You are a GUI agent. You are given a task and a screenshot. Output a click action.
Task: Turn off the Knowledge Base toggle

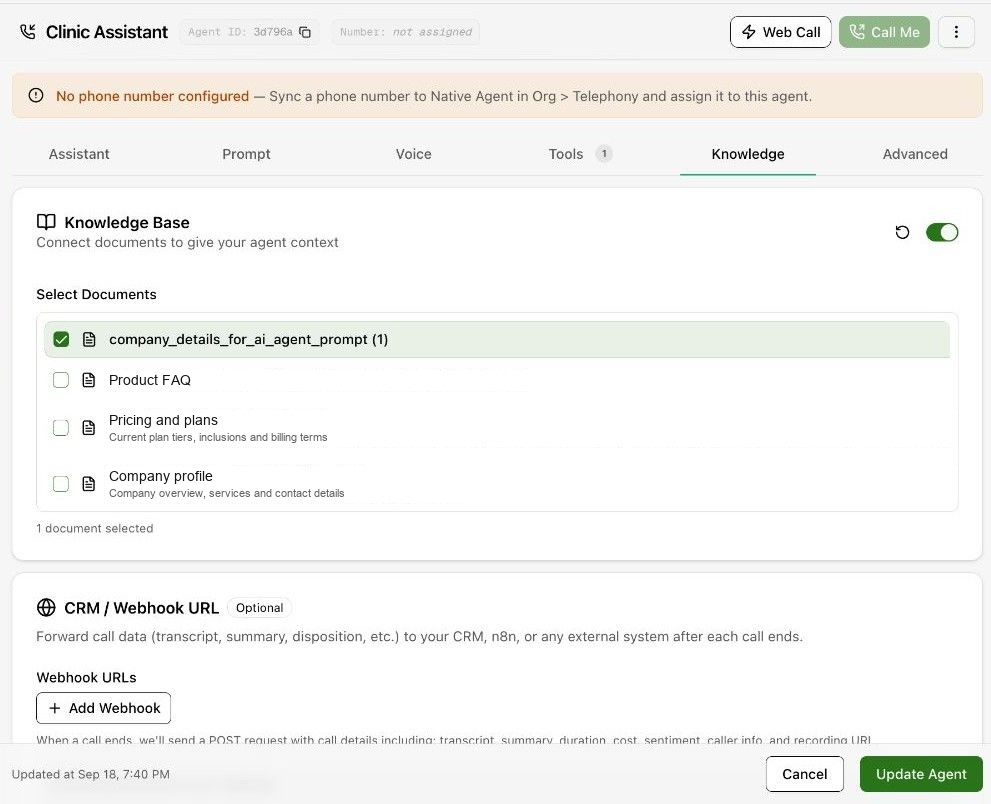pyautogui.click(x=942, y=233)
